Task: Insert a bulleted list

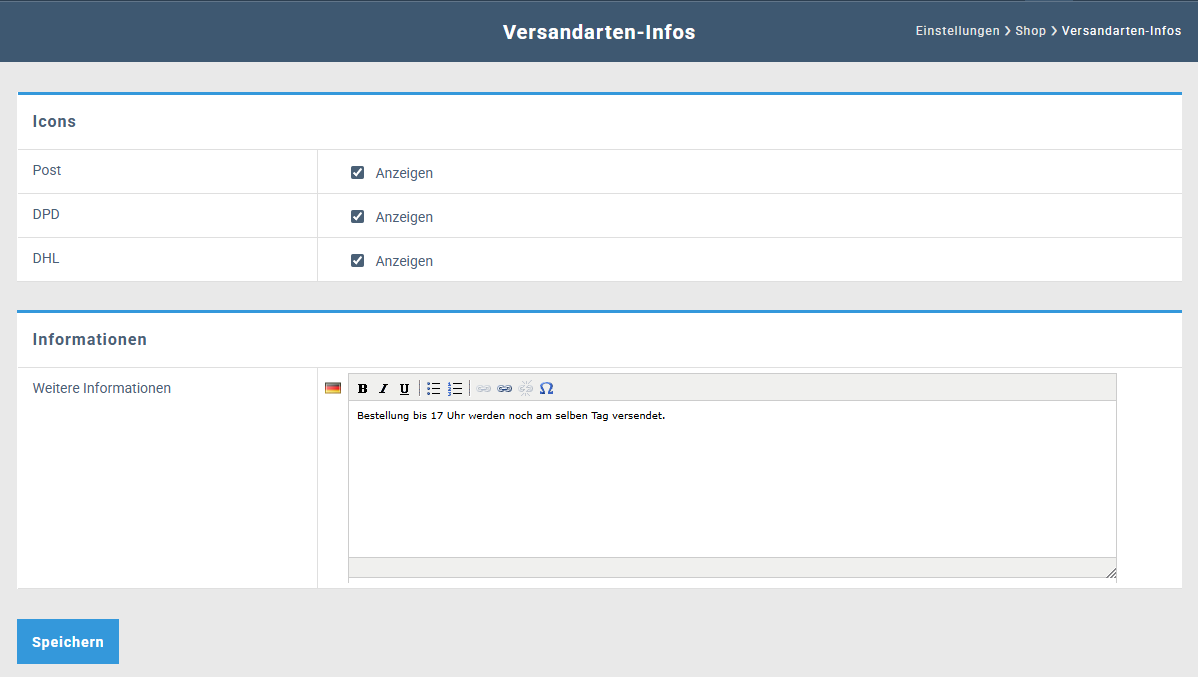Action: click(434, 389)
